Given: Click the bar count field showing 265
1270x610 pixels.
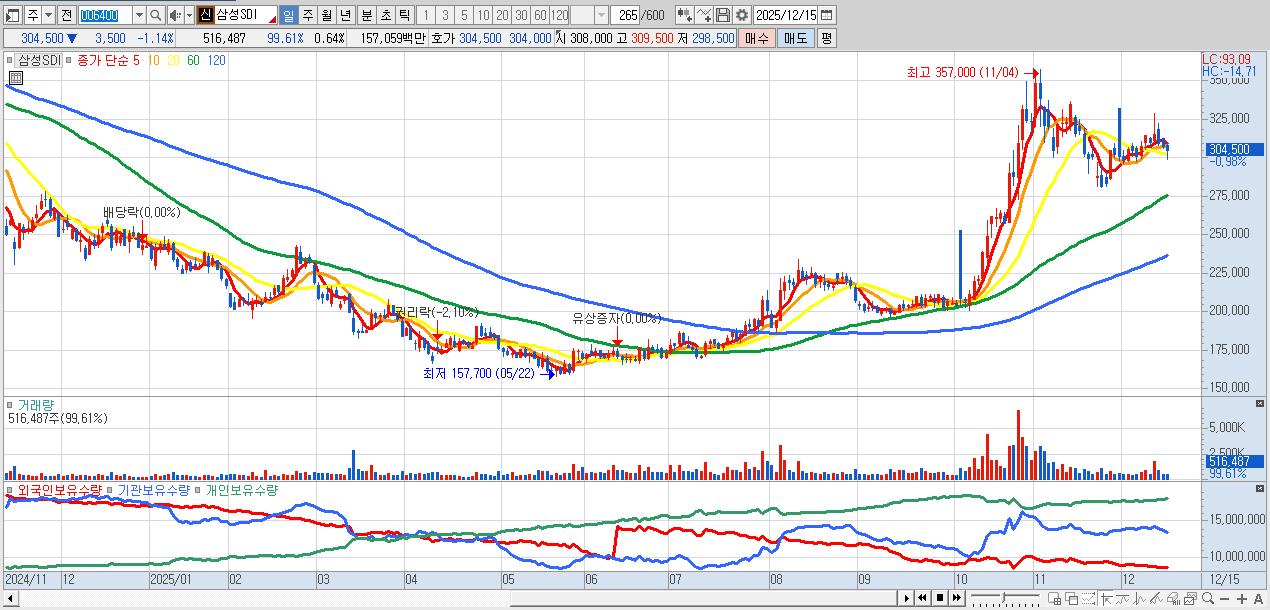Looking at the screenshot, I should tap(626, 15).
